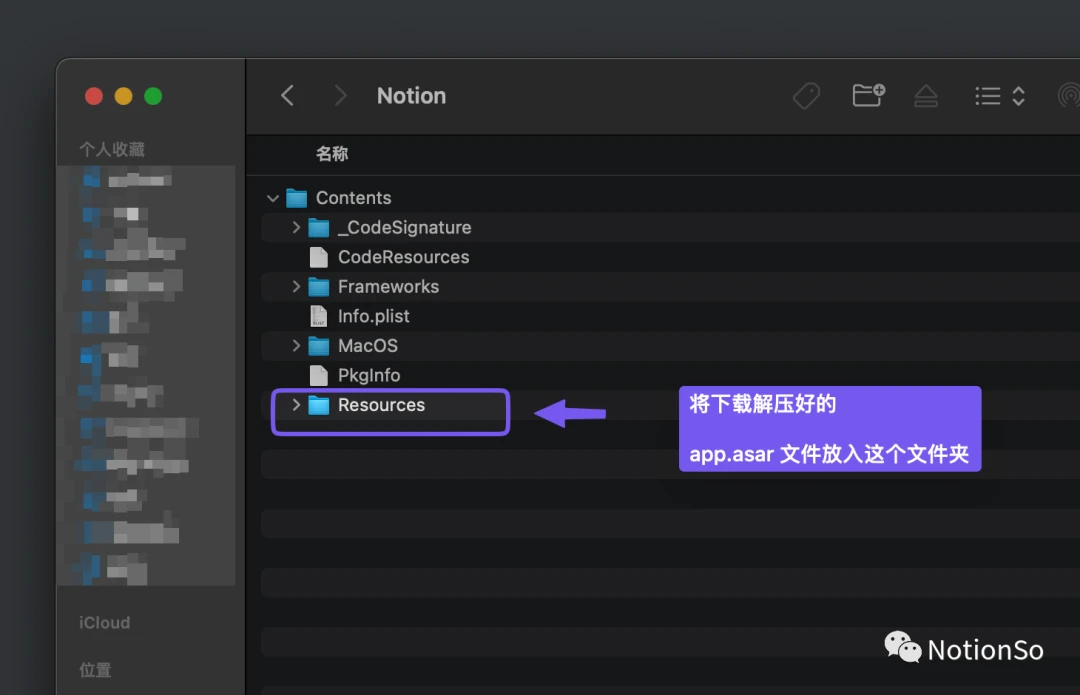Expand the Frameworks folder

coord(296,287)
